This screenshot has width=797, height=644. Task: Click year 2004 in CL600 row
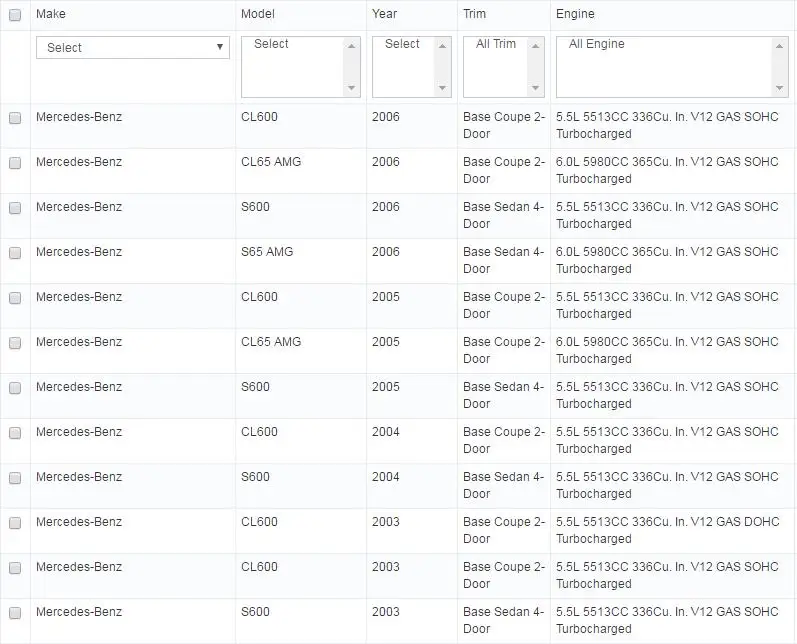pyautogui.click(x=385, y=432)
